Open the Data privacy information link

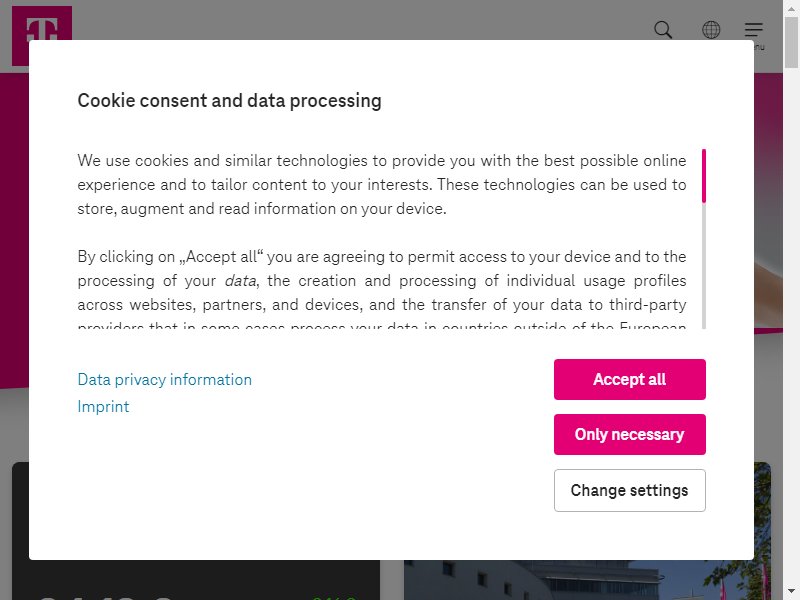coord(164,380)
